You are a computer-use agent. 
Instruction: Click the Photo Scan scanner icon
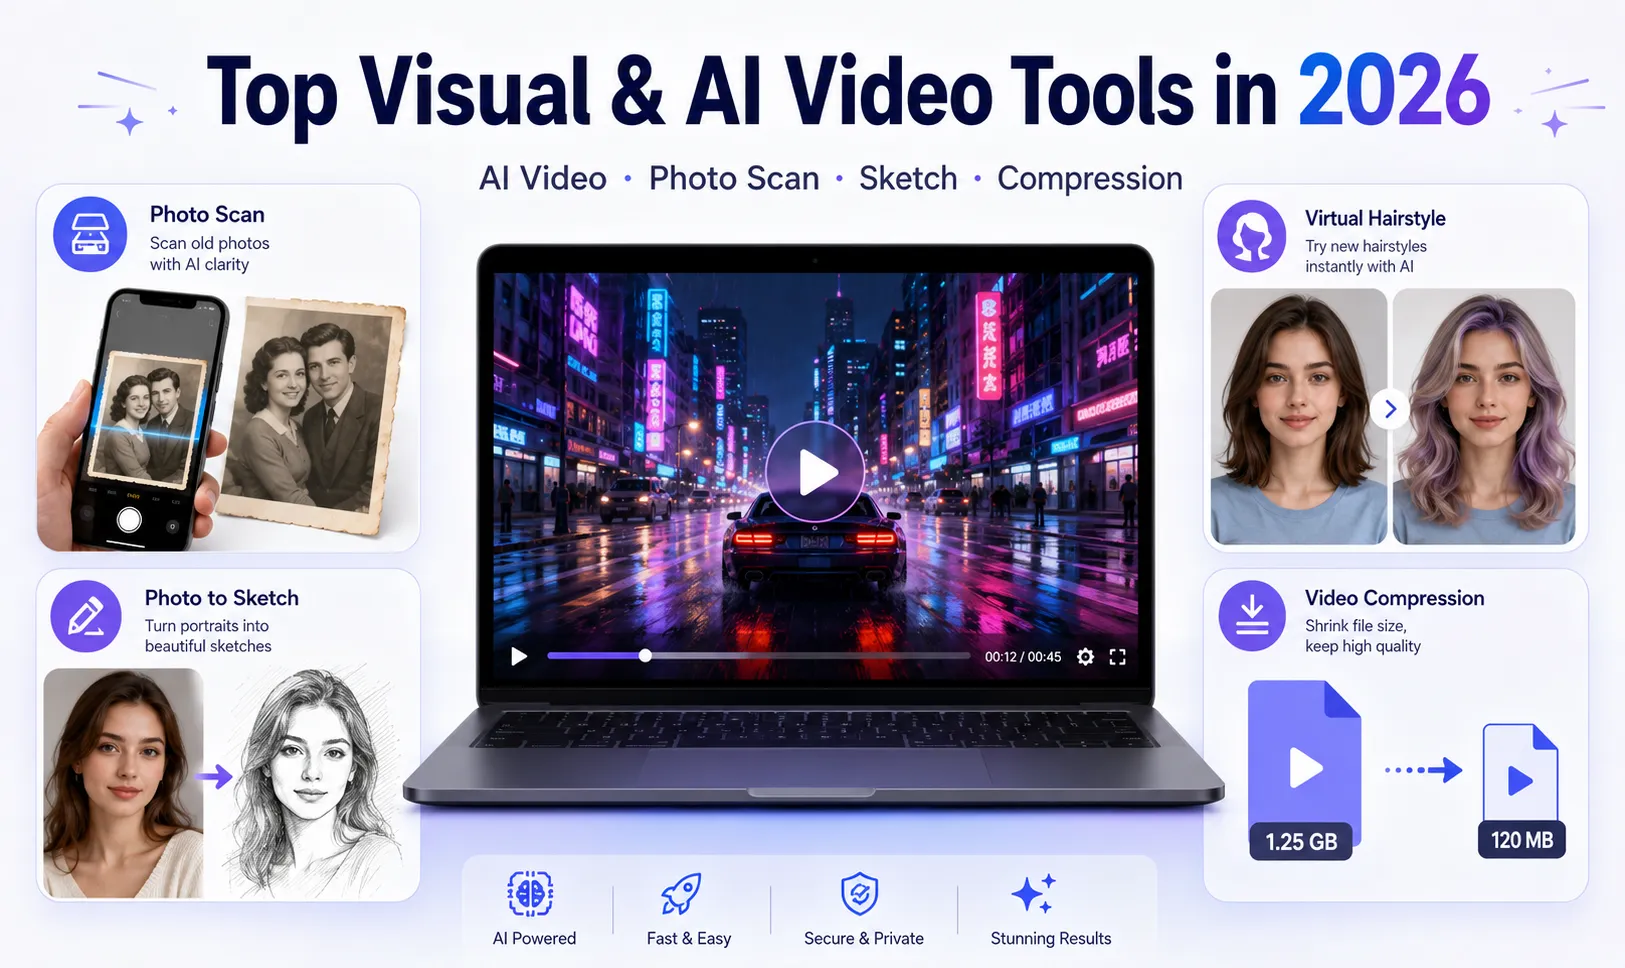pyautogui.click(x=90, y=234)
